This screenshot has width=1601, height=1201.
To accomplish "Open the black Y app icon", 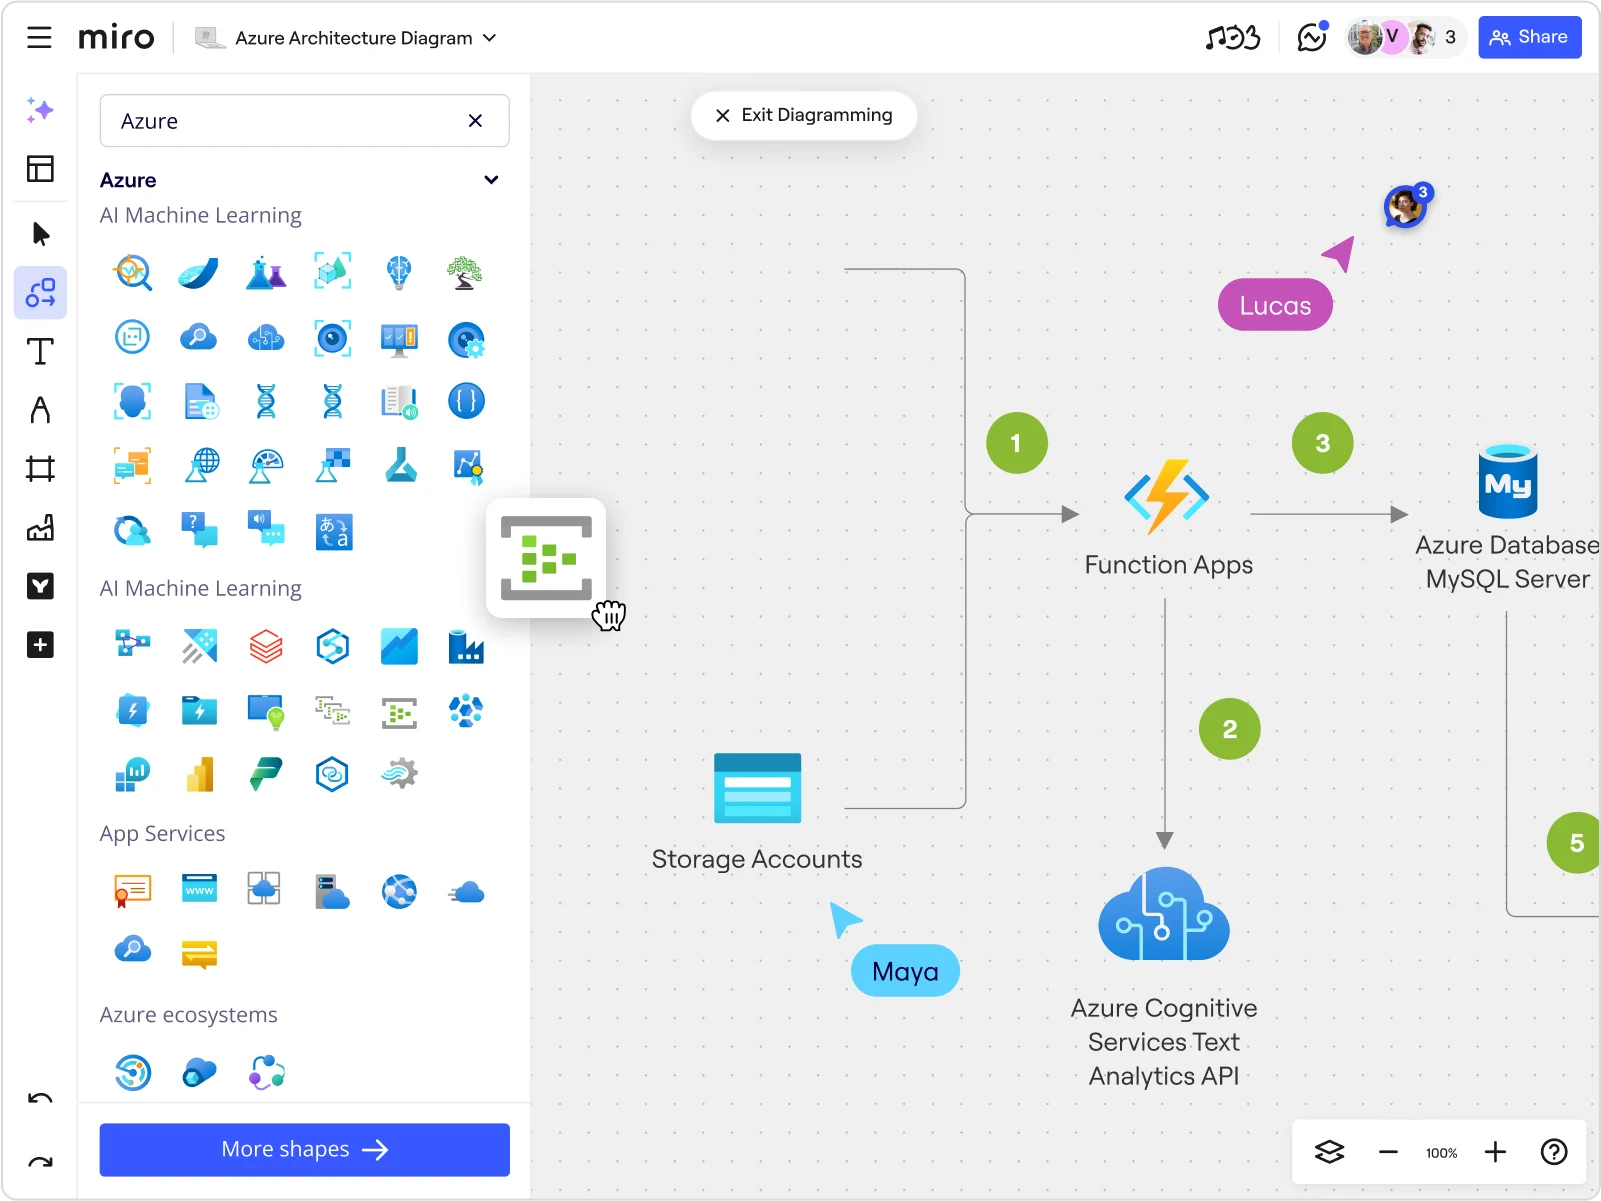I will tap(40, 586).
